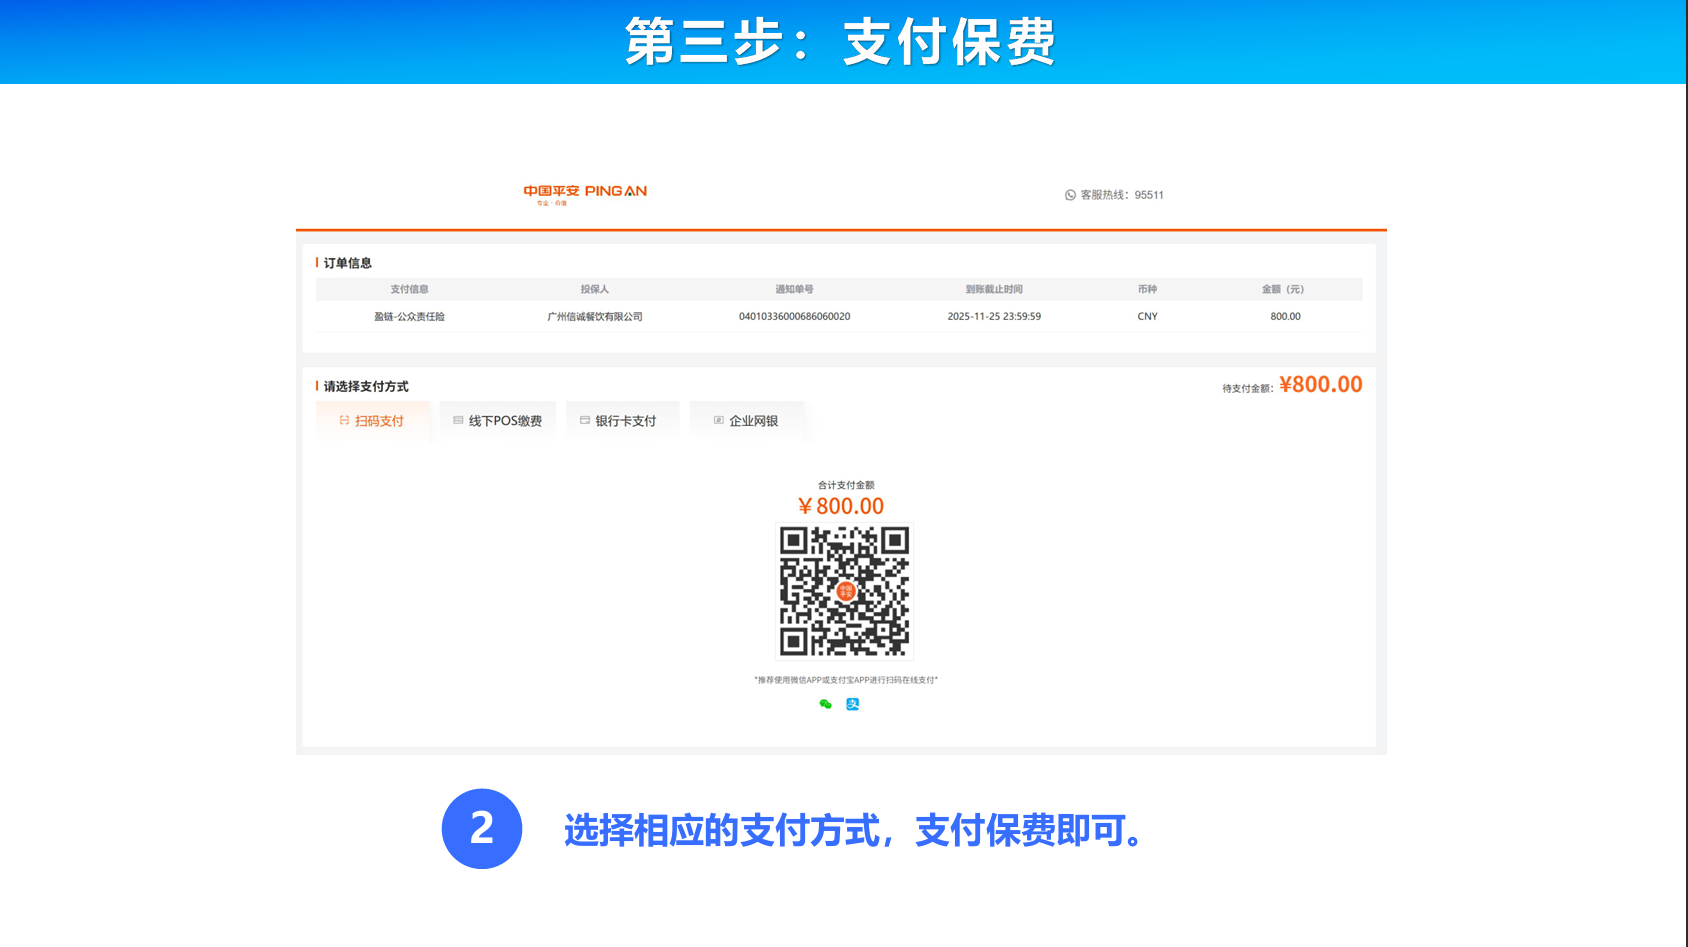Viewport: 1688px width, 947px height.
Task: Click the Alipay blue icon
Action: (x=853, y=704)
